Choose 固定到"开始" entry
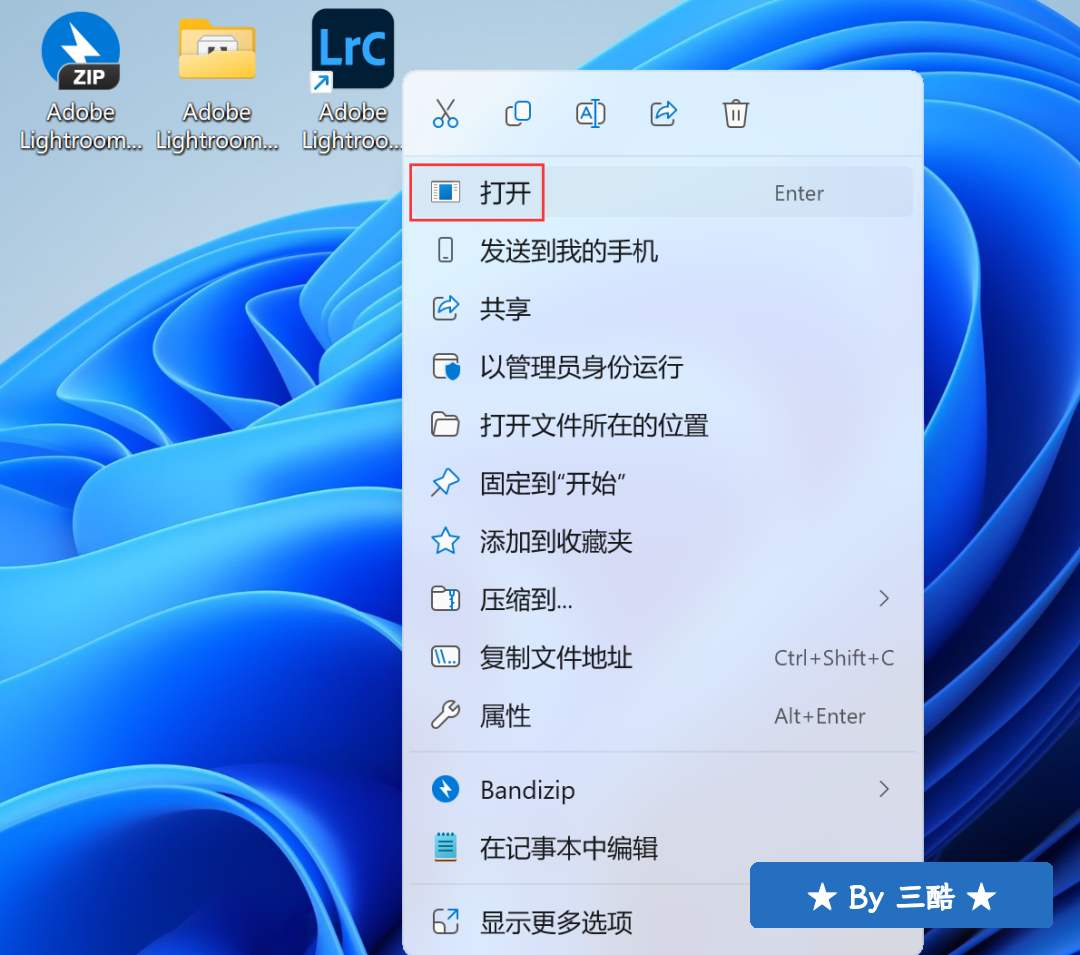Screen dimensions: 1080x955 pos(661,483)
